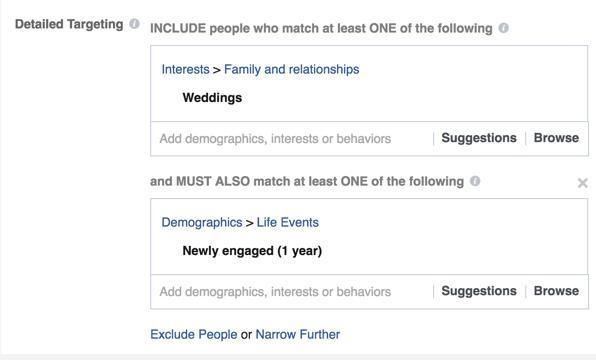Open Suggestions in the narrow audience box
This screenshot has height=360, width=596.
click(x=479, y=291)
